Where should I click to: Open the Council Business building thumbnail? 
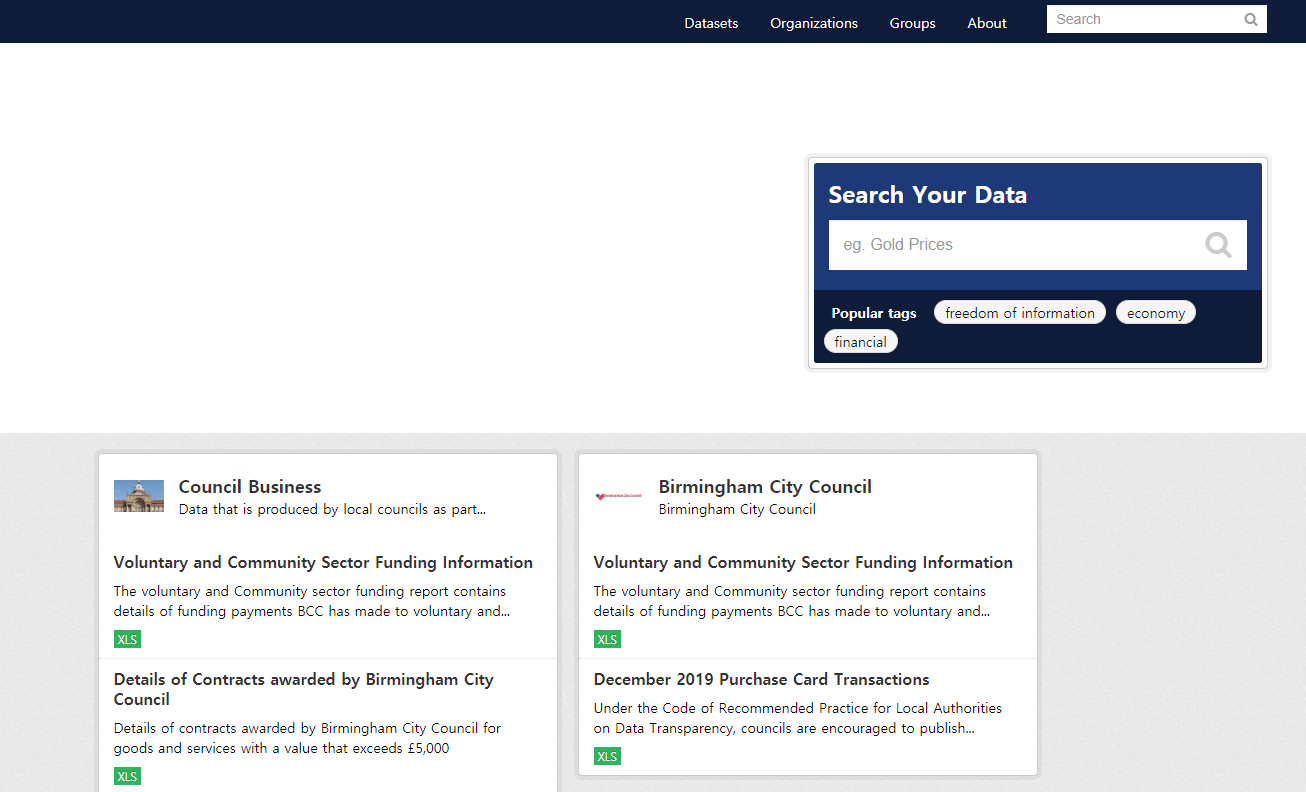(139, 497)
